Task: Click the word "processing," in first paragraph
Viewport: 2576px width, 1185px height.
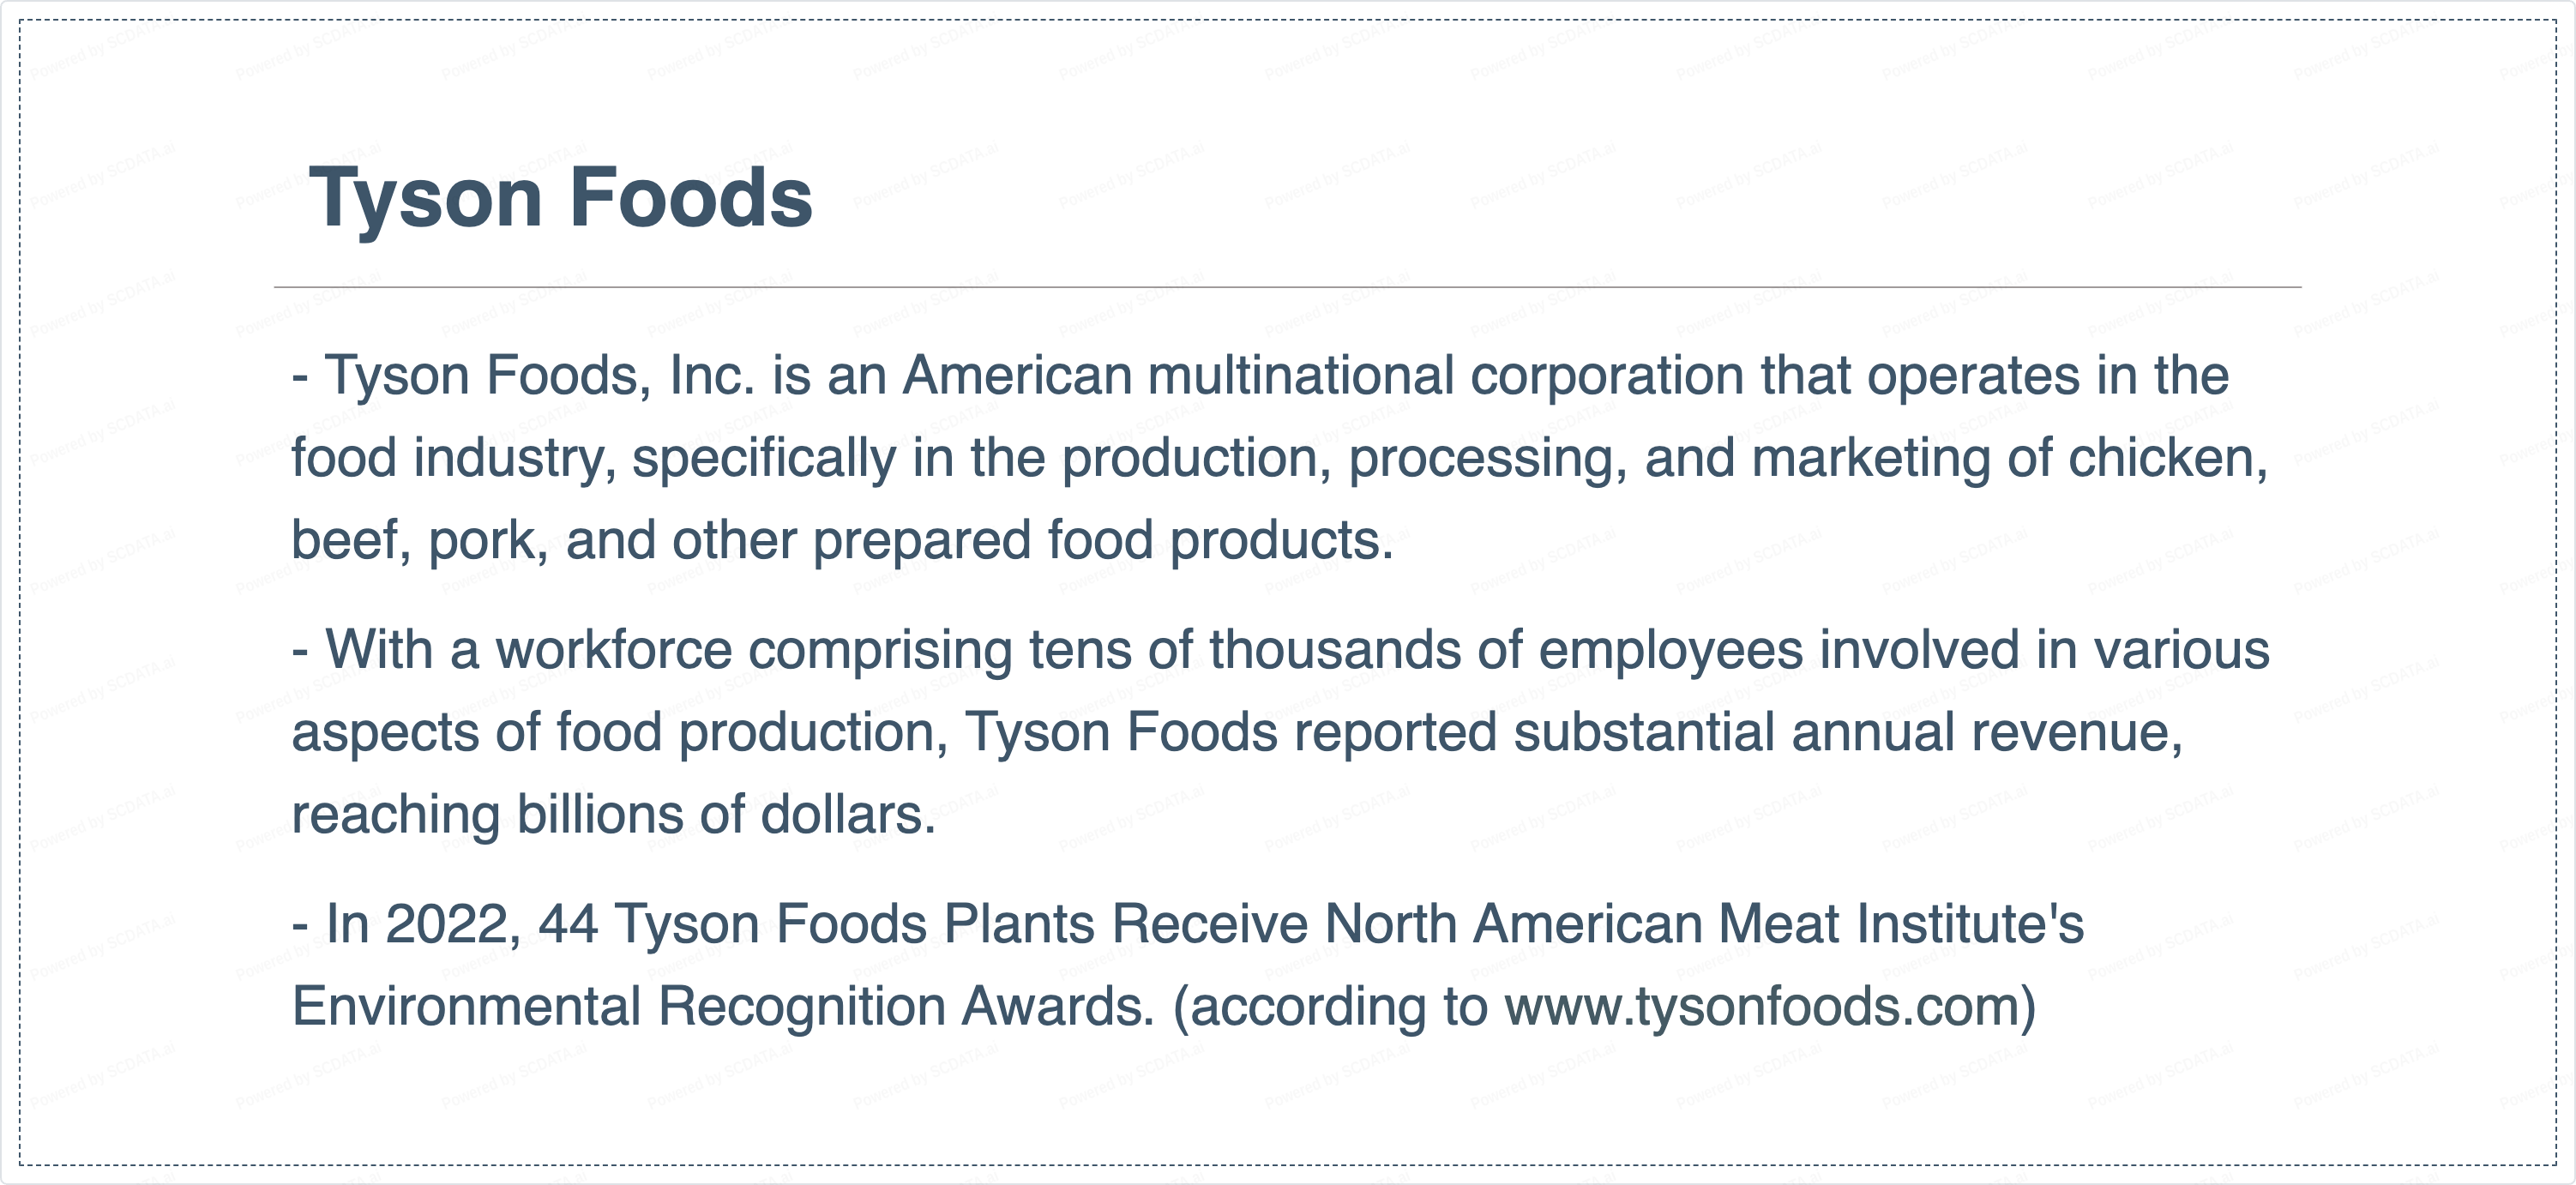Action: tap(1487, 458)
